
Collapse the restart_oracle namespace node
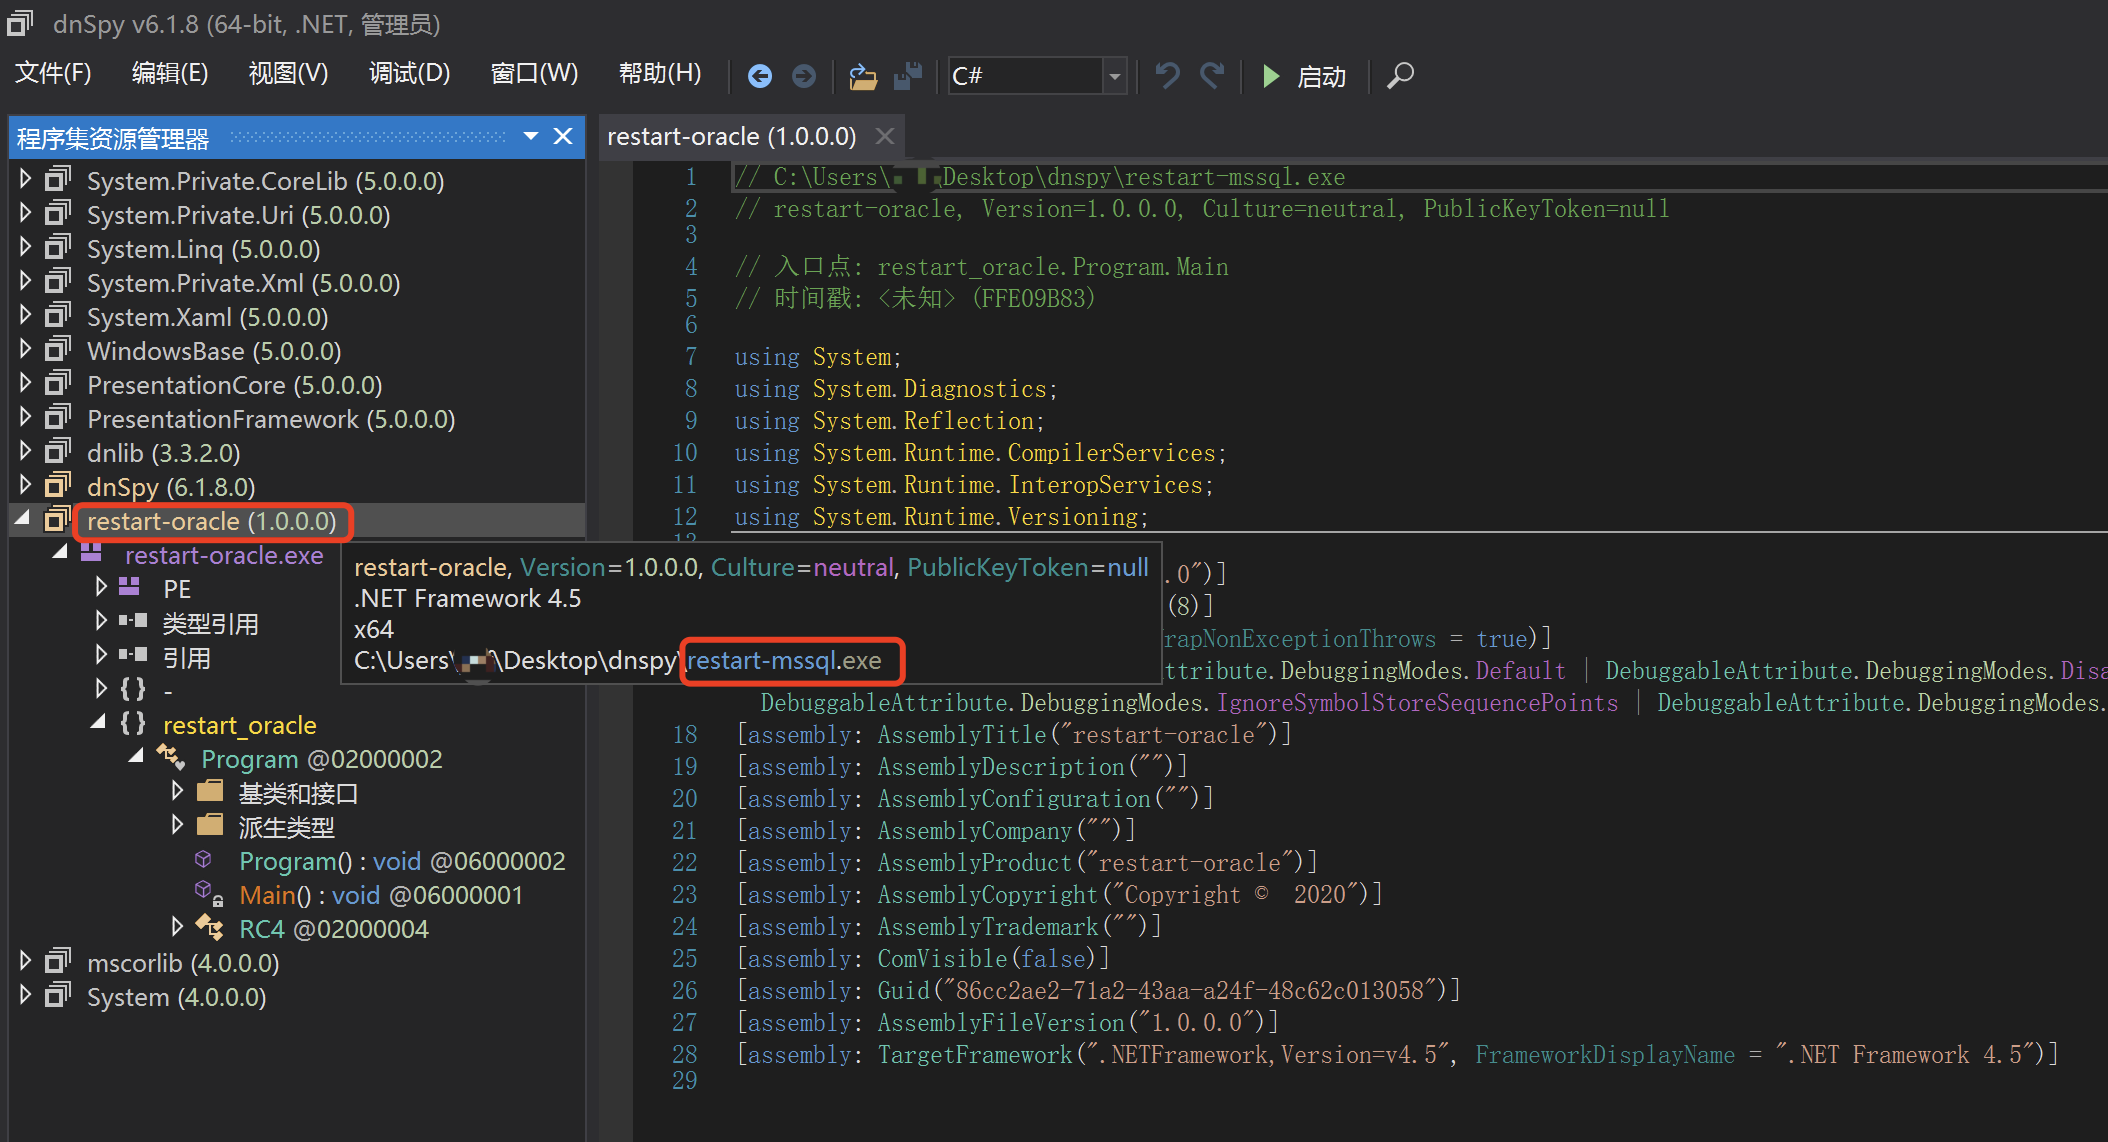pyautogui.click(x=98, y=723)
